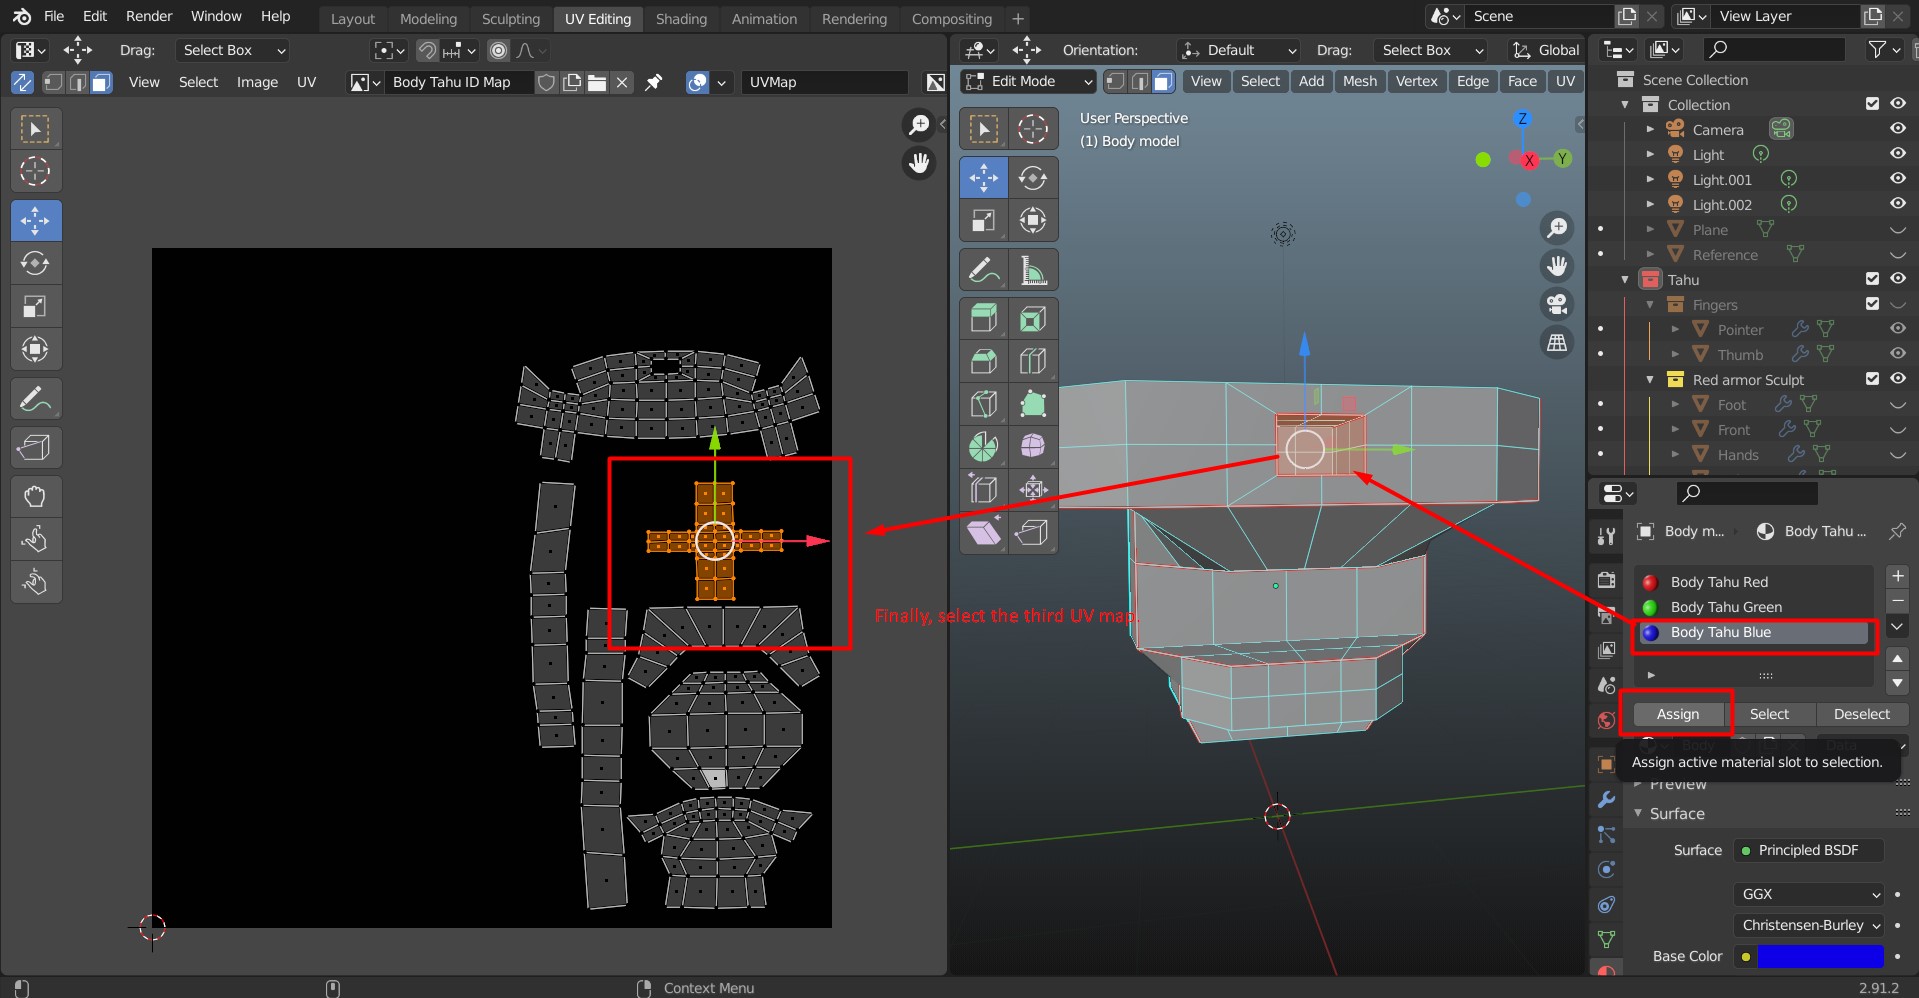Click the blue Base Color swatch
The height and width of the screenshot is (998, 1919).
coord(1820,956)
